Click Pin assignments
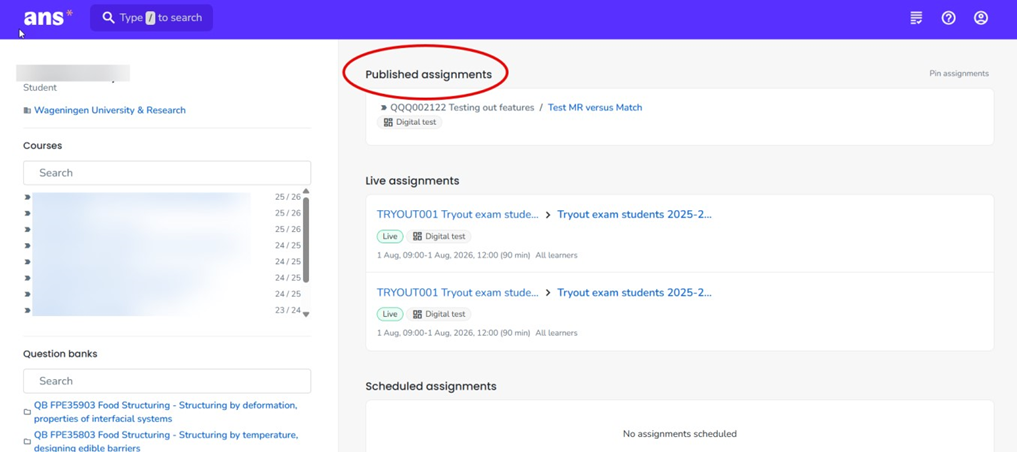Viewport: 1017px width, 452px height. coord(958,74)
